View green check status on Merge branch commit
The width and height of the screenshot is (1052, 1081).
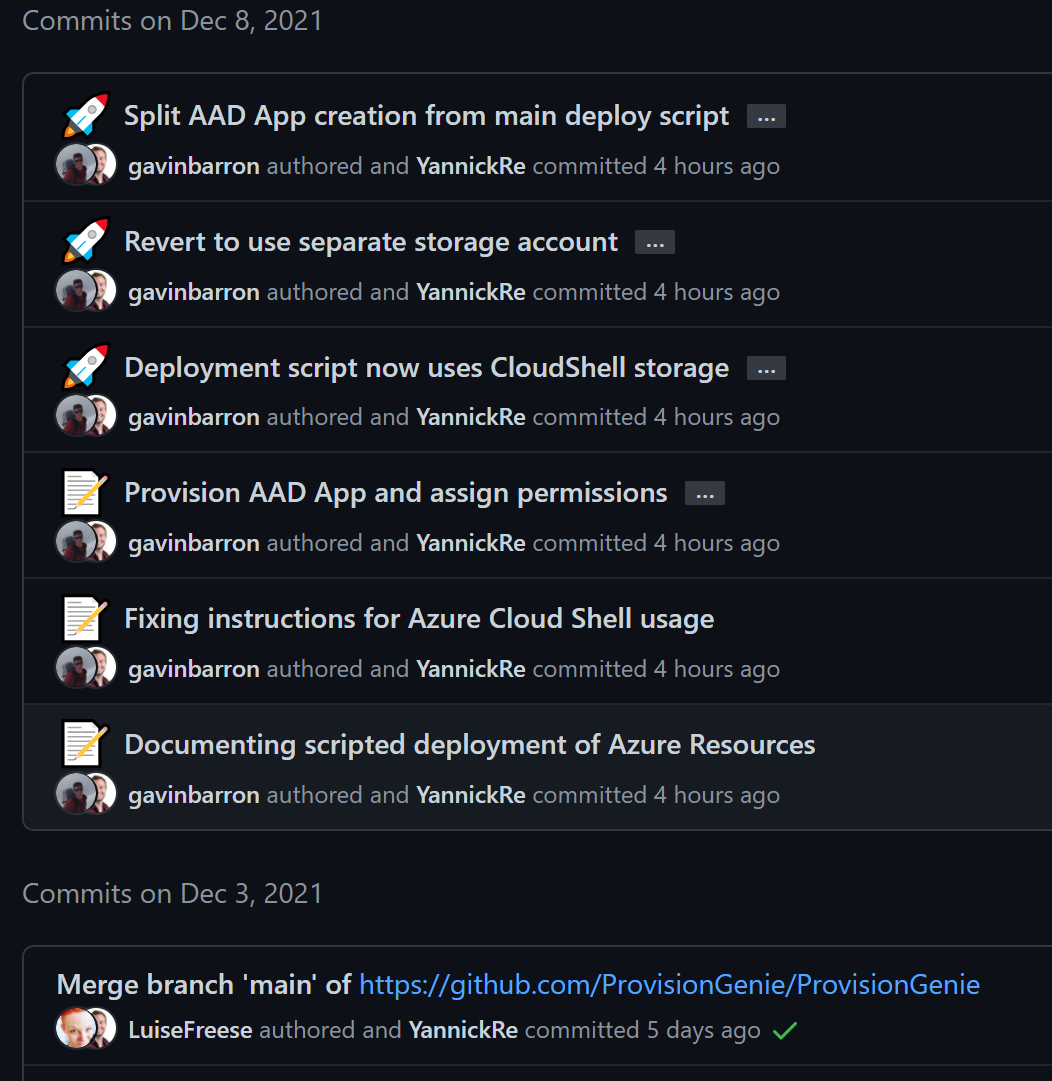click(785, 1031)
